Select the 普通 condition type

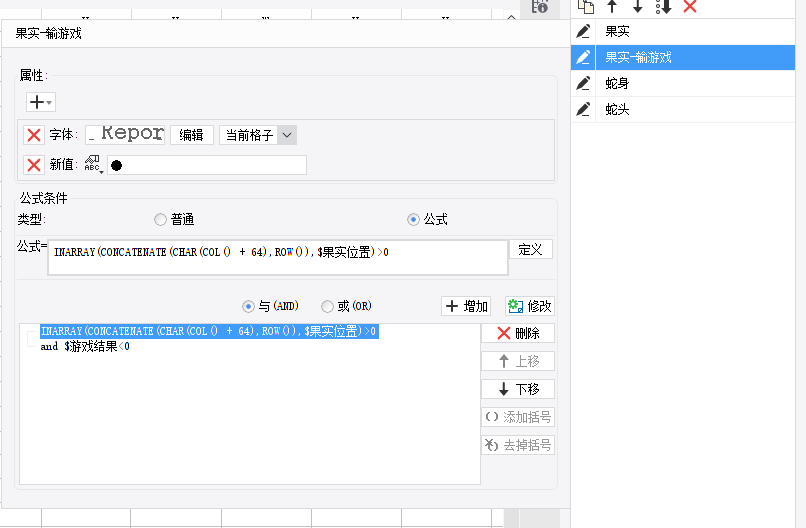pyautogui.click(x=174, y=220)
